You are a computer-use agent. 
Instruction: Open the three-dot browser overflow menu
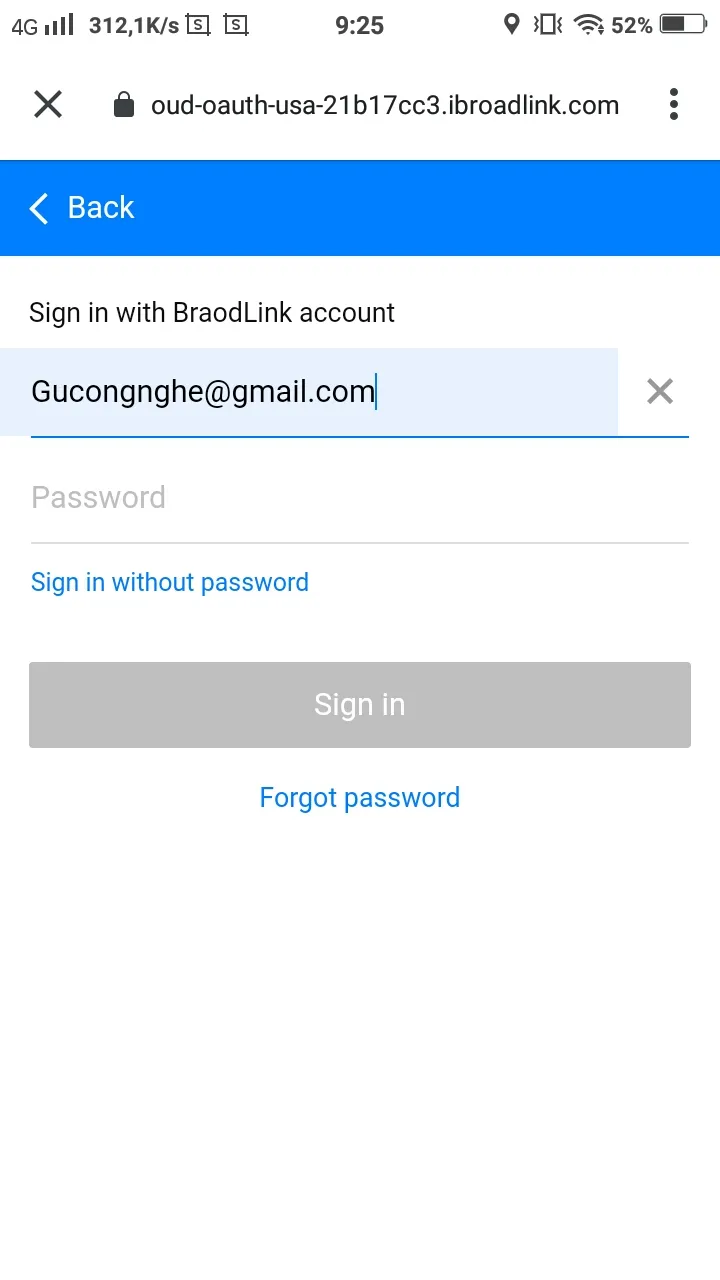coord(674,104)
